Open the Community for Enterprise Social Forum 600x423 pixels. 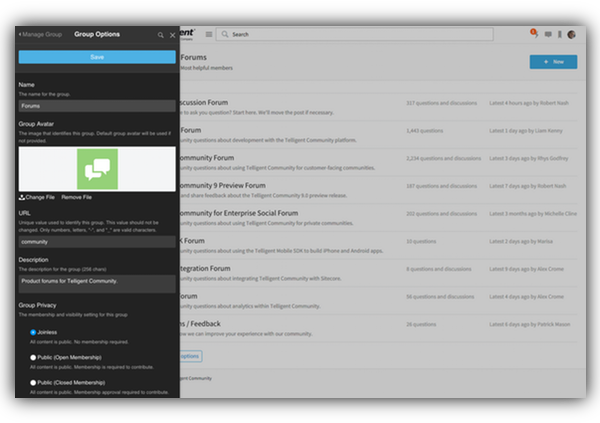click(x=239, y=213)
